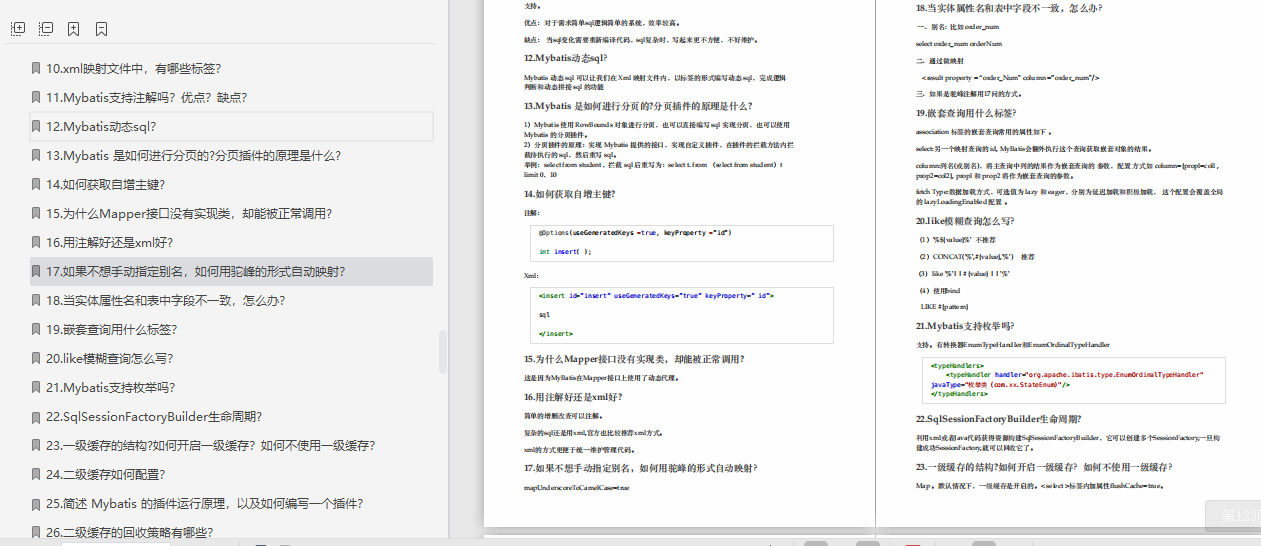Screen dimensions: 1261x546
Task: Click document heading '15.为什么Mapper接口没有实现类，却能被正常调用?'
Action: pos(633,359)
